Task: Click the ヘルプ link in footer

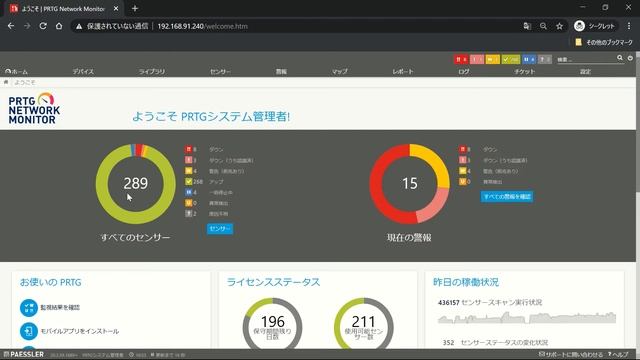Action: (x=618, y=354)
